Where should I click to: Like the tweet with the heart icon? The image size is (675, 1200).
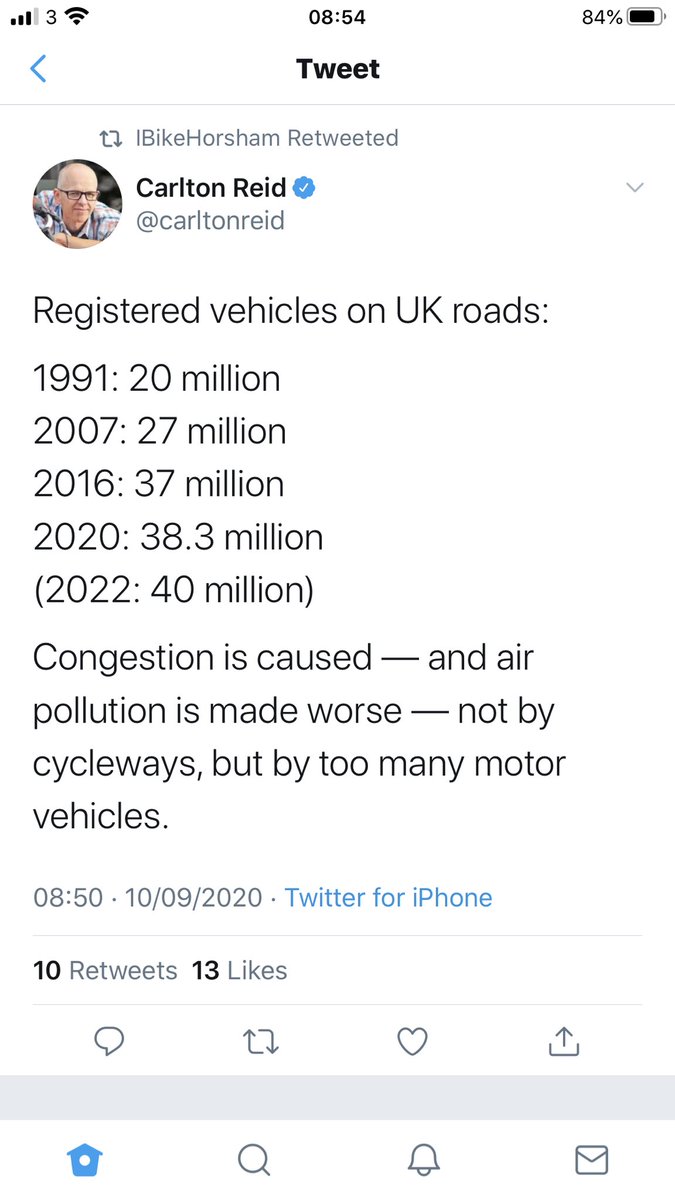point(412,1042)
